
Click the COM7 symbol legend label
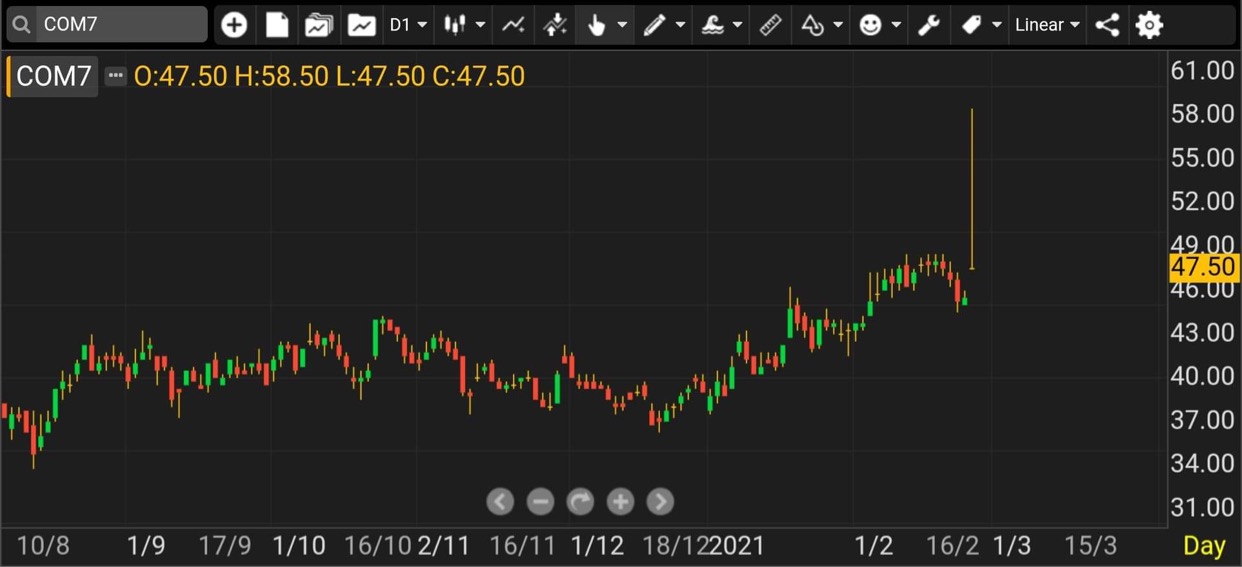pyautogui.click(x=53, y=76)
